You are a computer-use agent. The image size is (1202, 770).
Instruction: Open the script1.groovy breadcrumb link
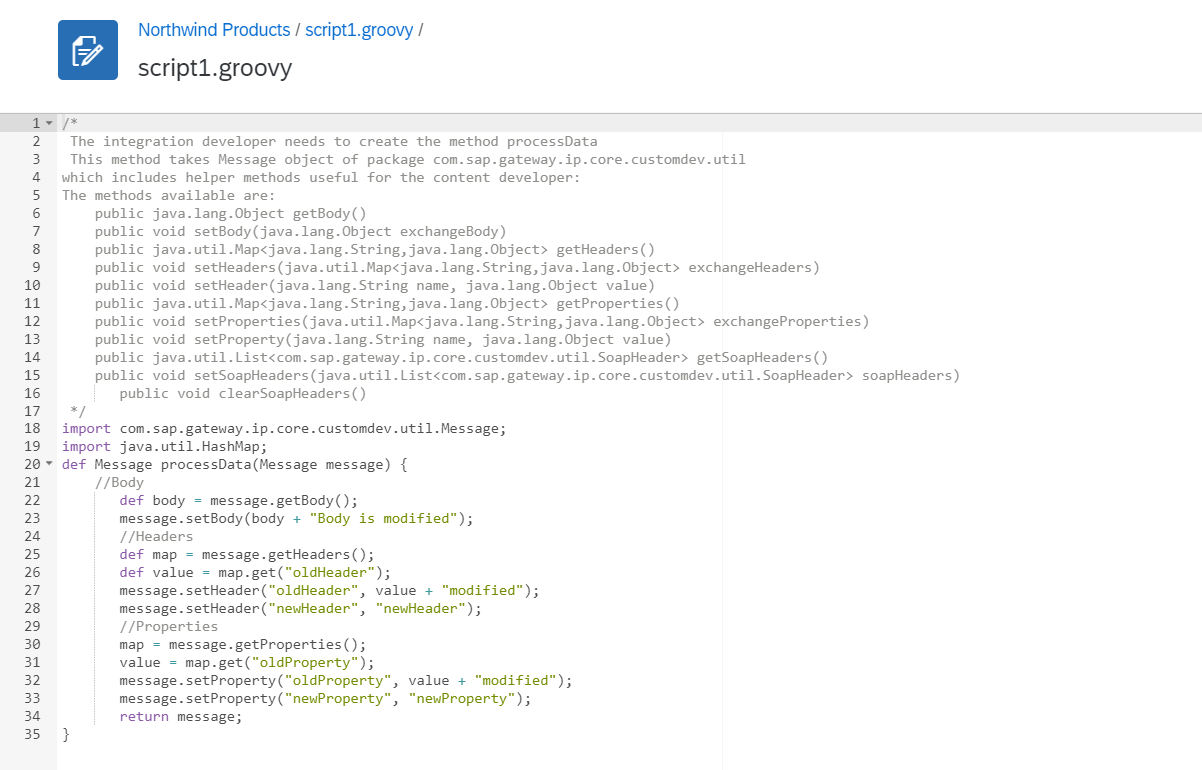point(359,30)
